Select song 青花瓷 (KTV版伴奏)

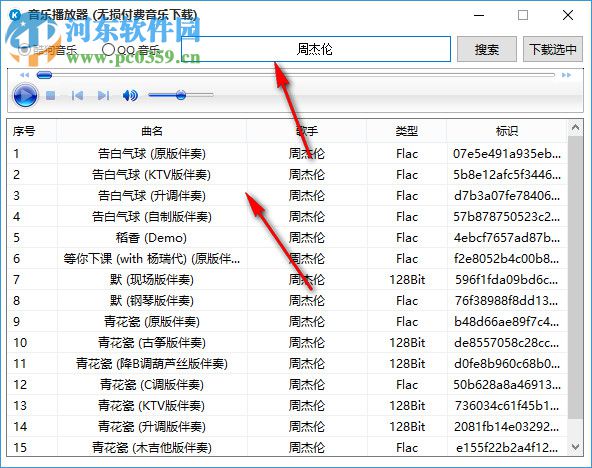pos(152,406)
